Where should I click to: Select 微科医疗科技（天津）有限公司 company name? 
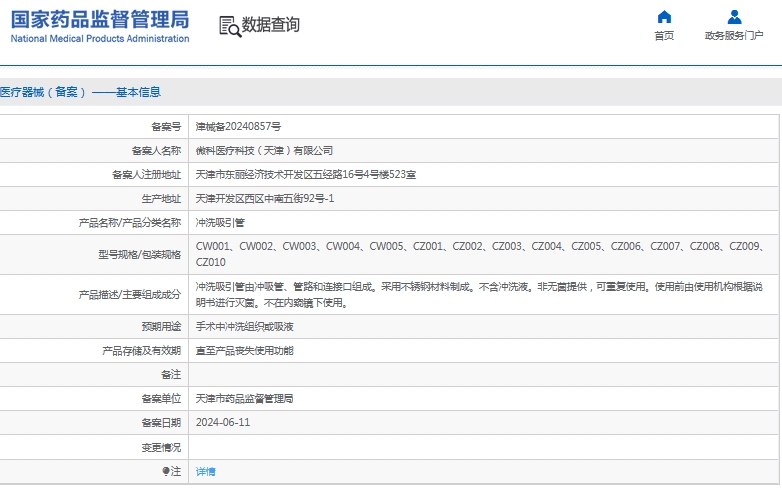pyautogui.click(x=264, y=151)
